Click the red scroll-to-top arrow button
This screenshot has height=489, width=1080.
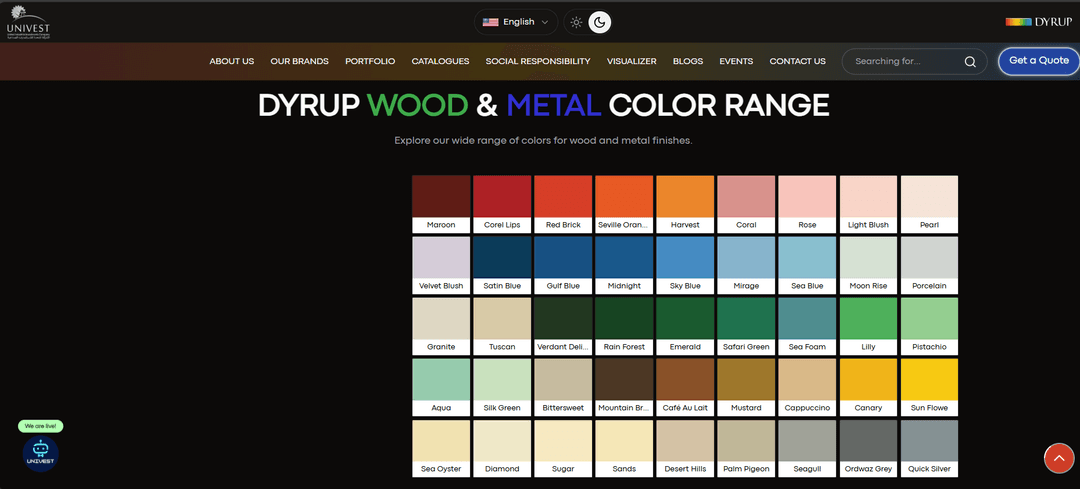tap(1058, 458)
